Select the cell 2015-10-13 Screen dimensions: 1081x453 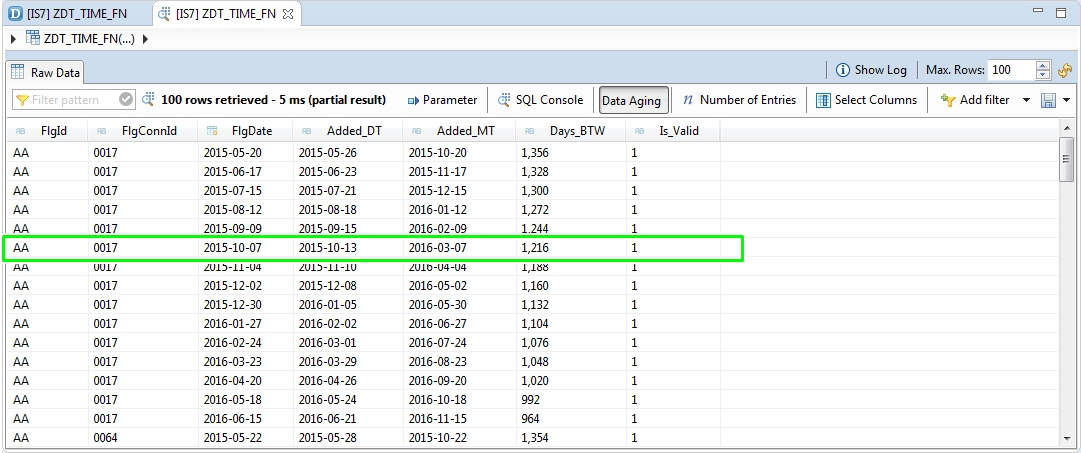[x=327, y=247]
